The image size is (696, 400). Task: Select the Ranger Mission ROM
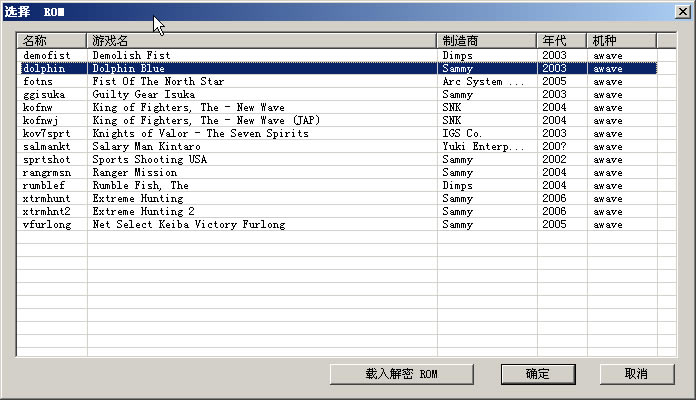[x=133, y=173]
